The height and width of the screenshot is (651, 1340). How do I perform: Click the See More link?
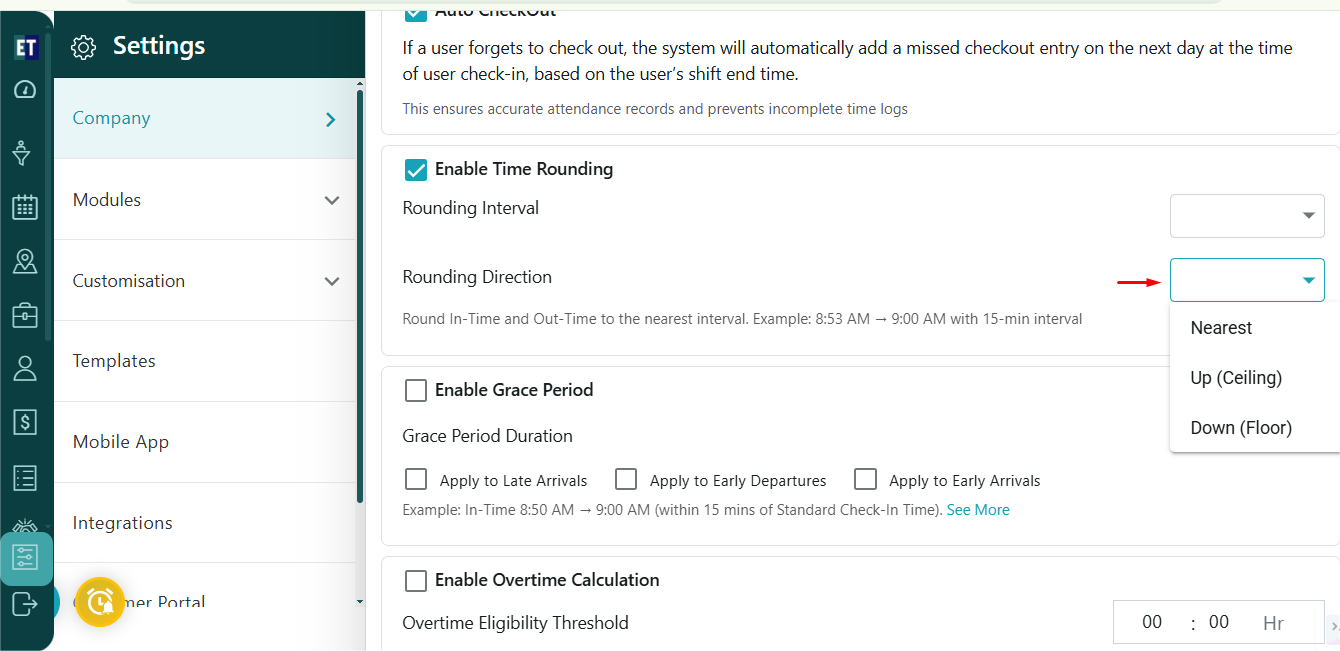click(977, 510)
